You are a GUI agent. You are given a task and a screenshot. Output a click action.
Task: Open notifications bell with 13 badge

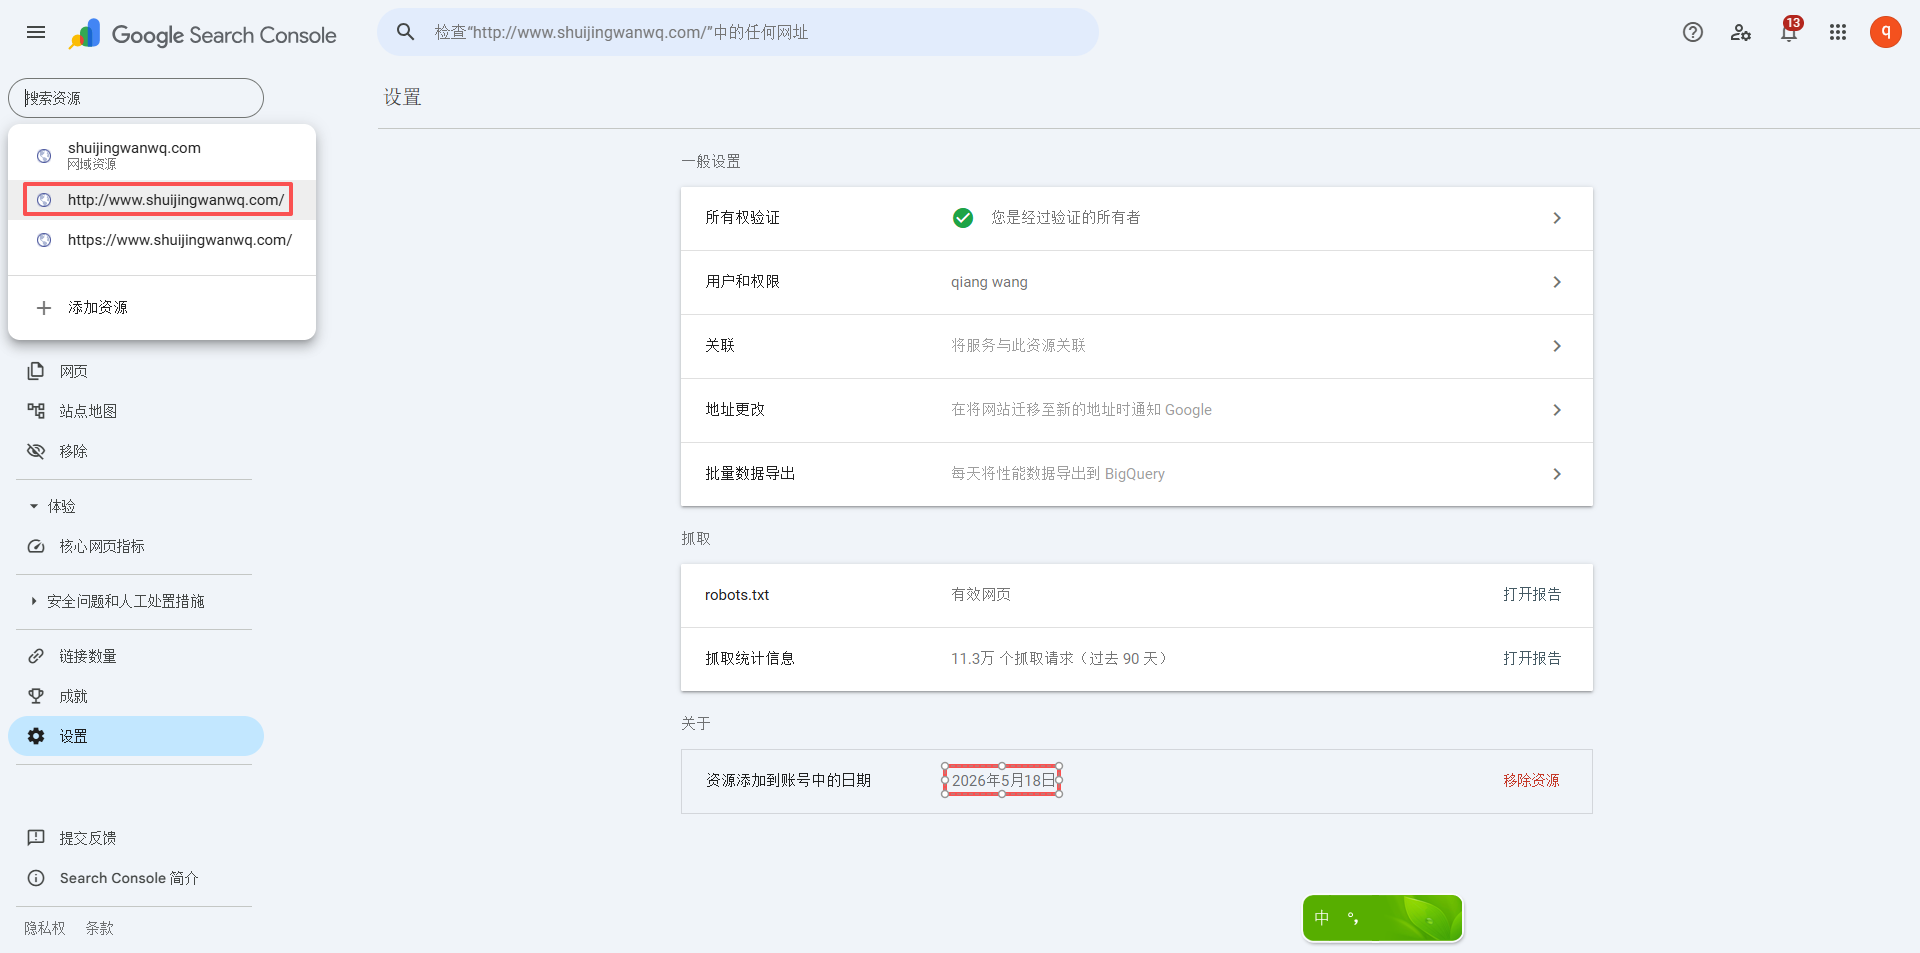1789,30
